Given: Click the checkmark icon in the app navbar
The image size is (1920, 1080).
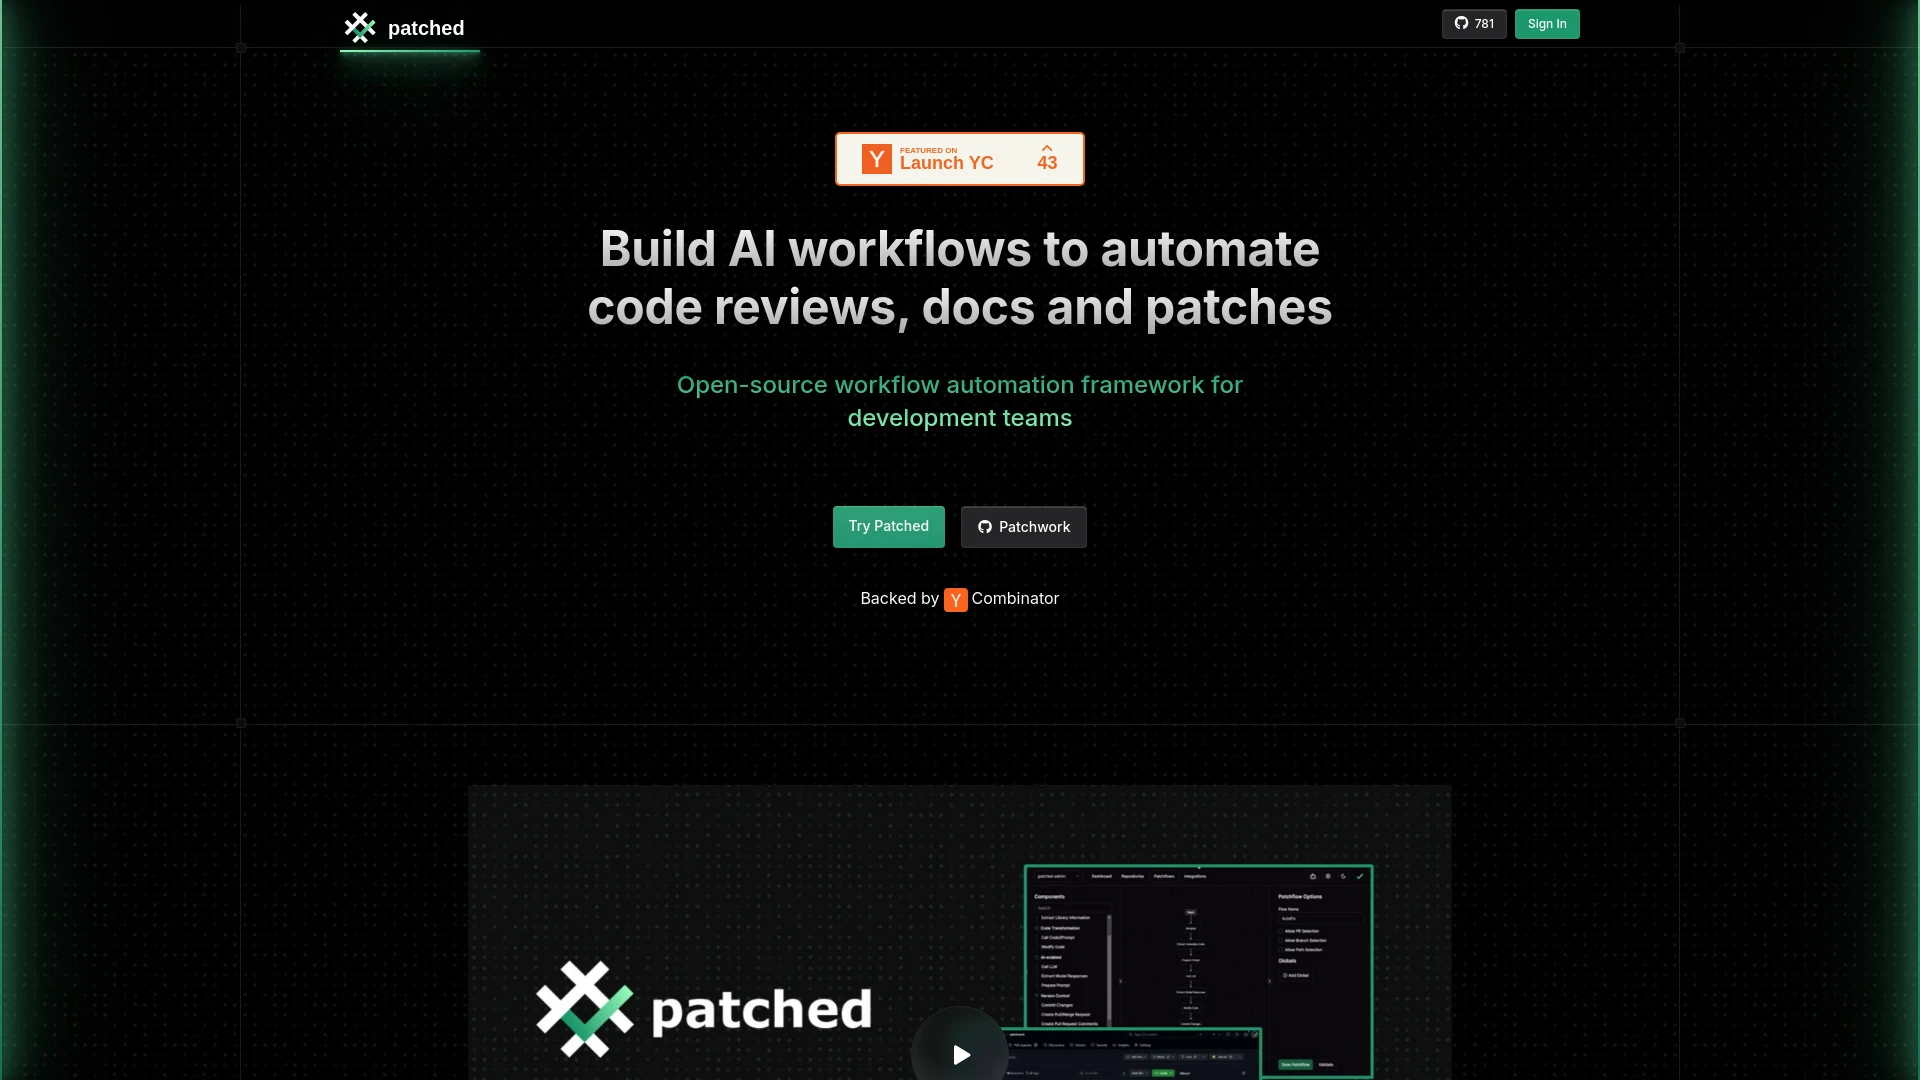Looking at the screenshot, I should point(1360,877).
